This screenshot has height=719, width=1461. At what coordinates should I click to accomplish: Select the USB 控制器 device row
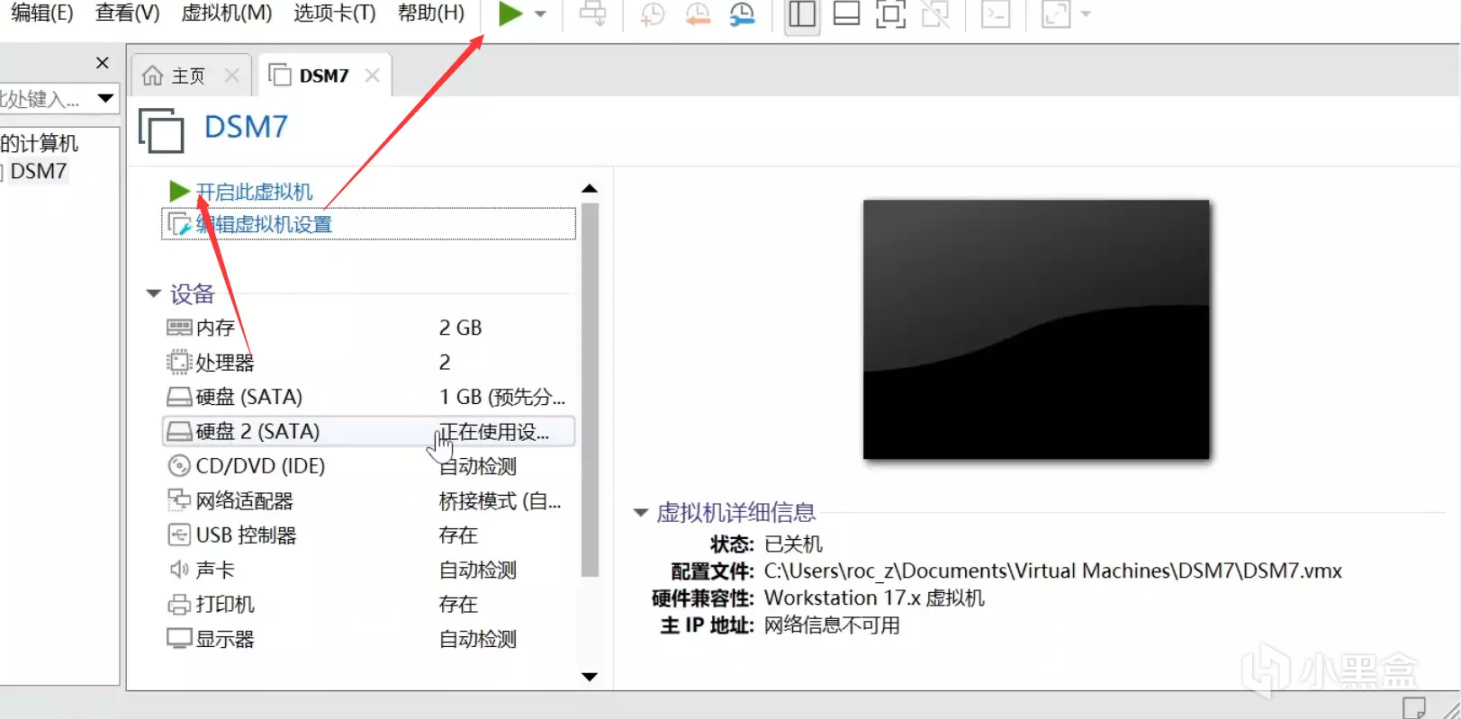coord(369,535)
